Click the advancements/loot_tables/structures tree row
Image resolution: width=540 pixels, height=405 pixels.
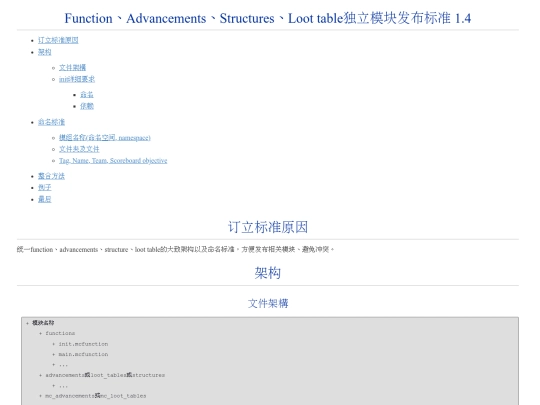(x=105, y=375)
